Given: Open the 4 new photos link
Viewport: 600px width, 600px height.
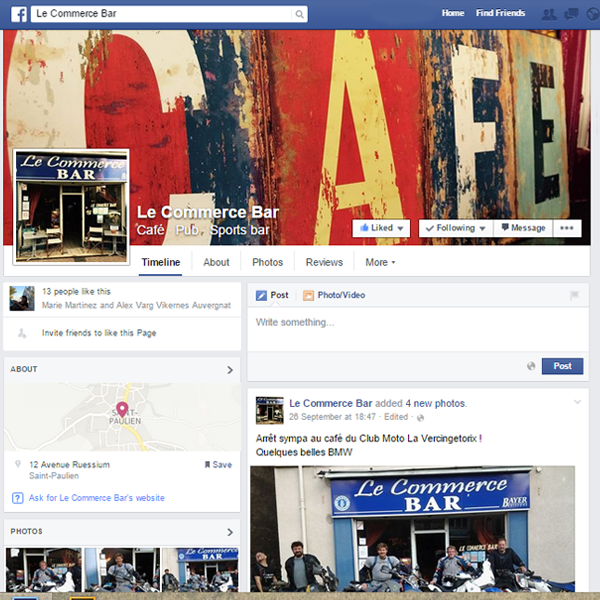Looking at the screenshot, I should coord(436,403).
